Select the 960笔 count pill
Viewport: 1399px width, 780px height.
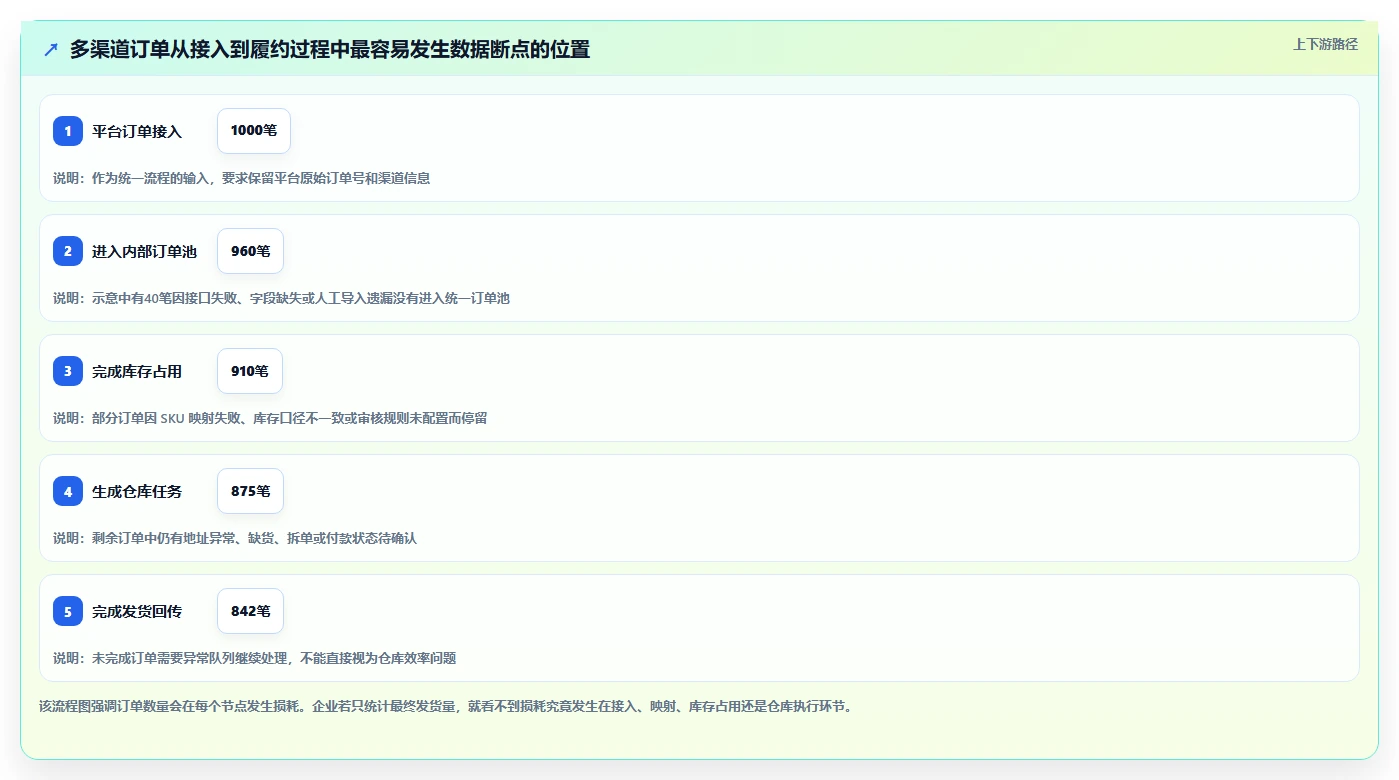coord(250,251)
